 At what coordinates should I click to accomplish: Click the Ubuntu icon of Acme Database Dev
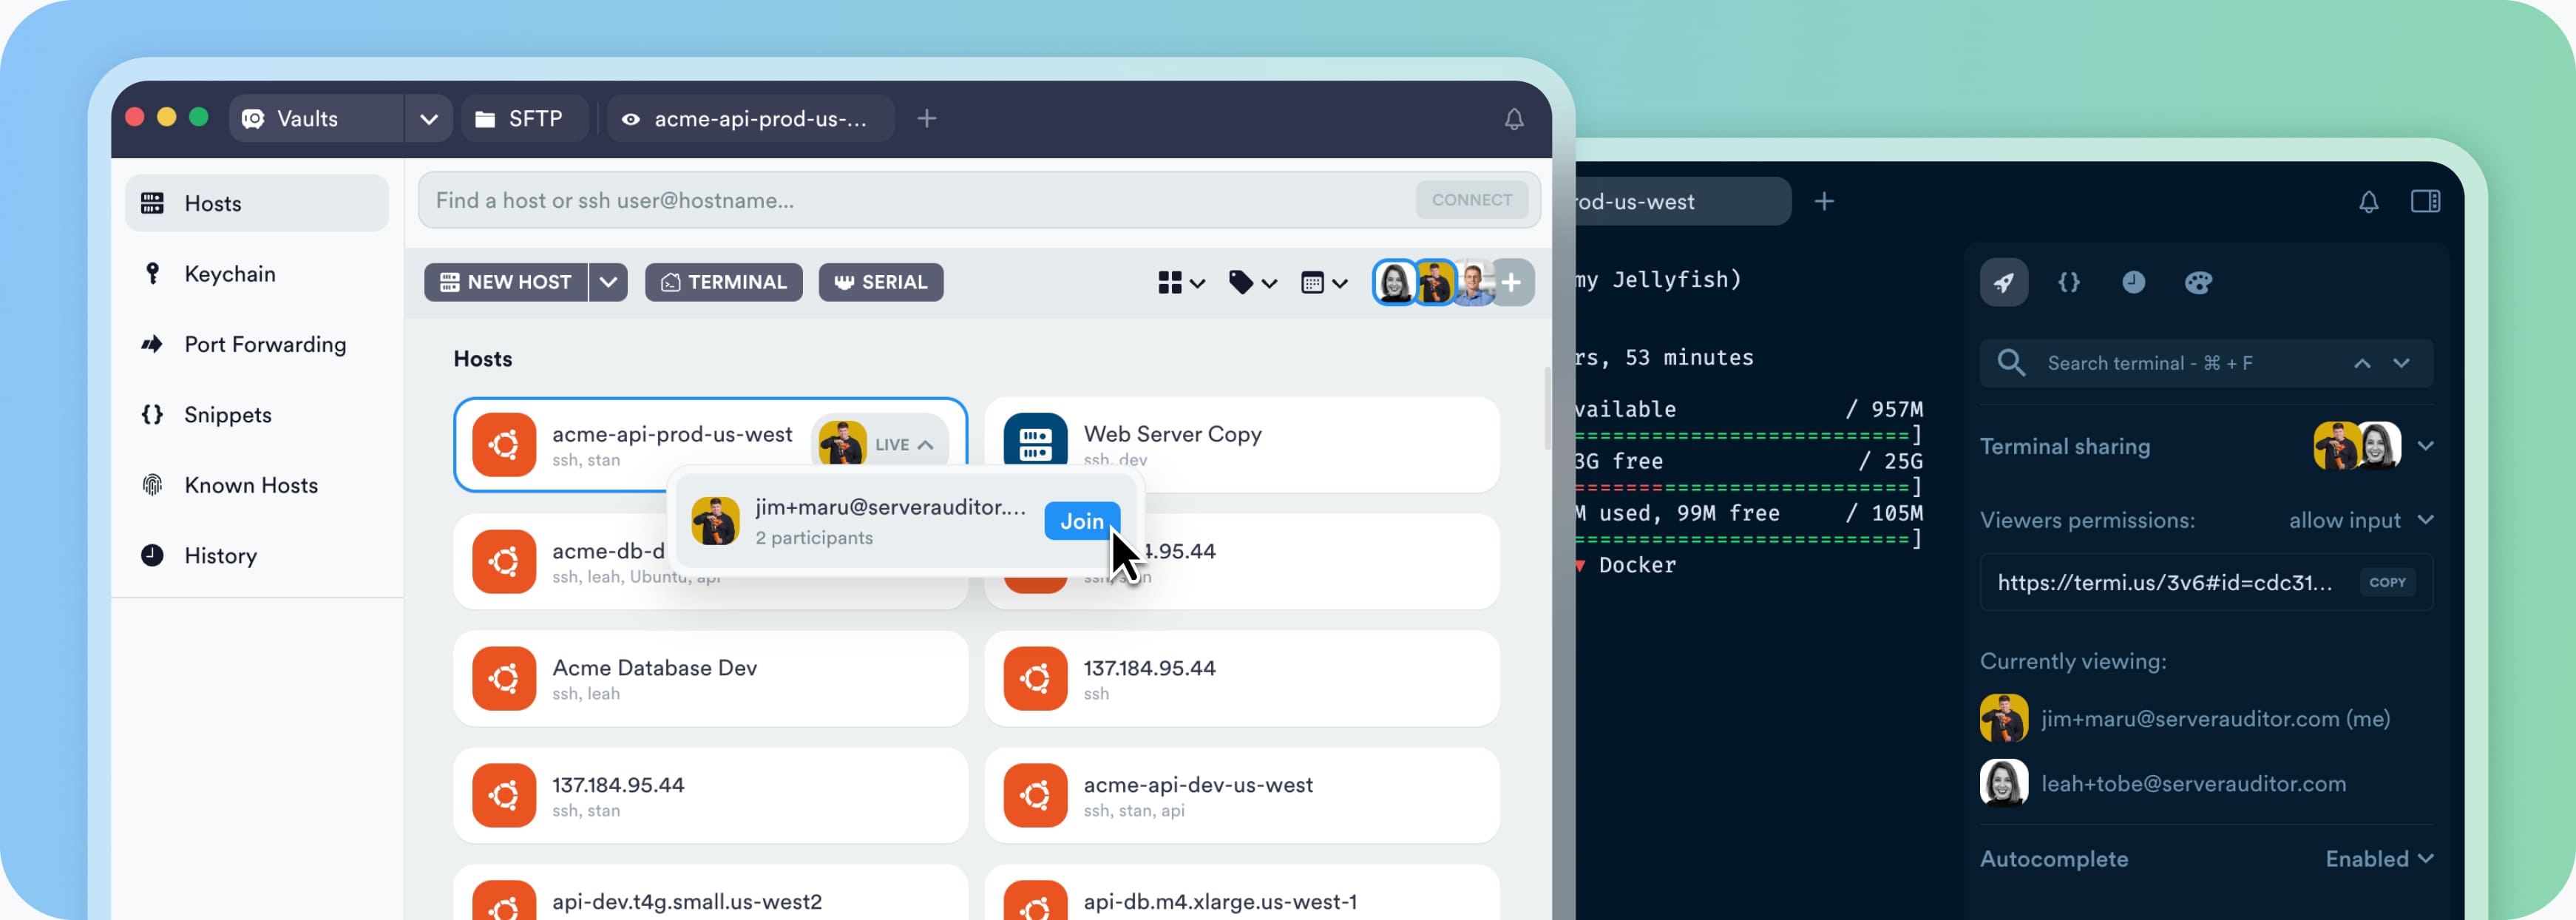tap(504, 679)
